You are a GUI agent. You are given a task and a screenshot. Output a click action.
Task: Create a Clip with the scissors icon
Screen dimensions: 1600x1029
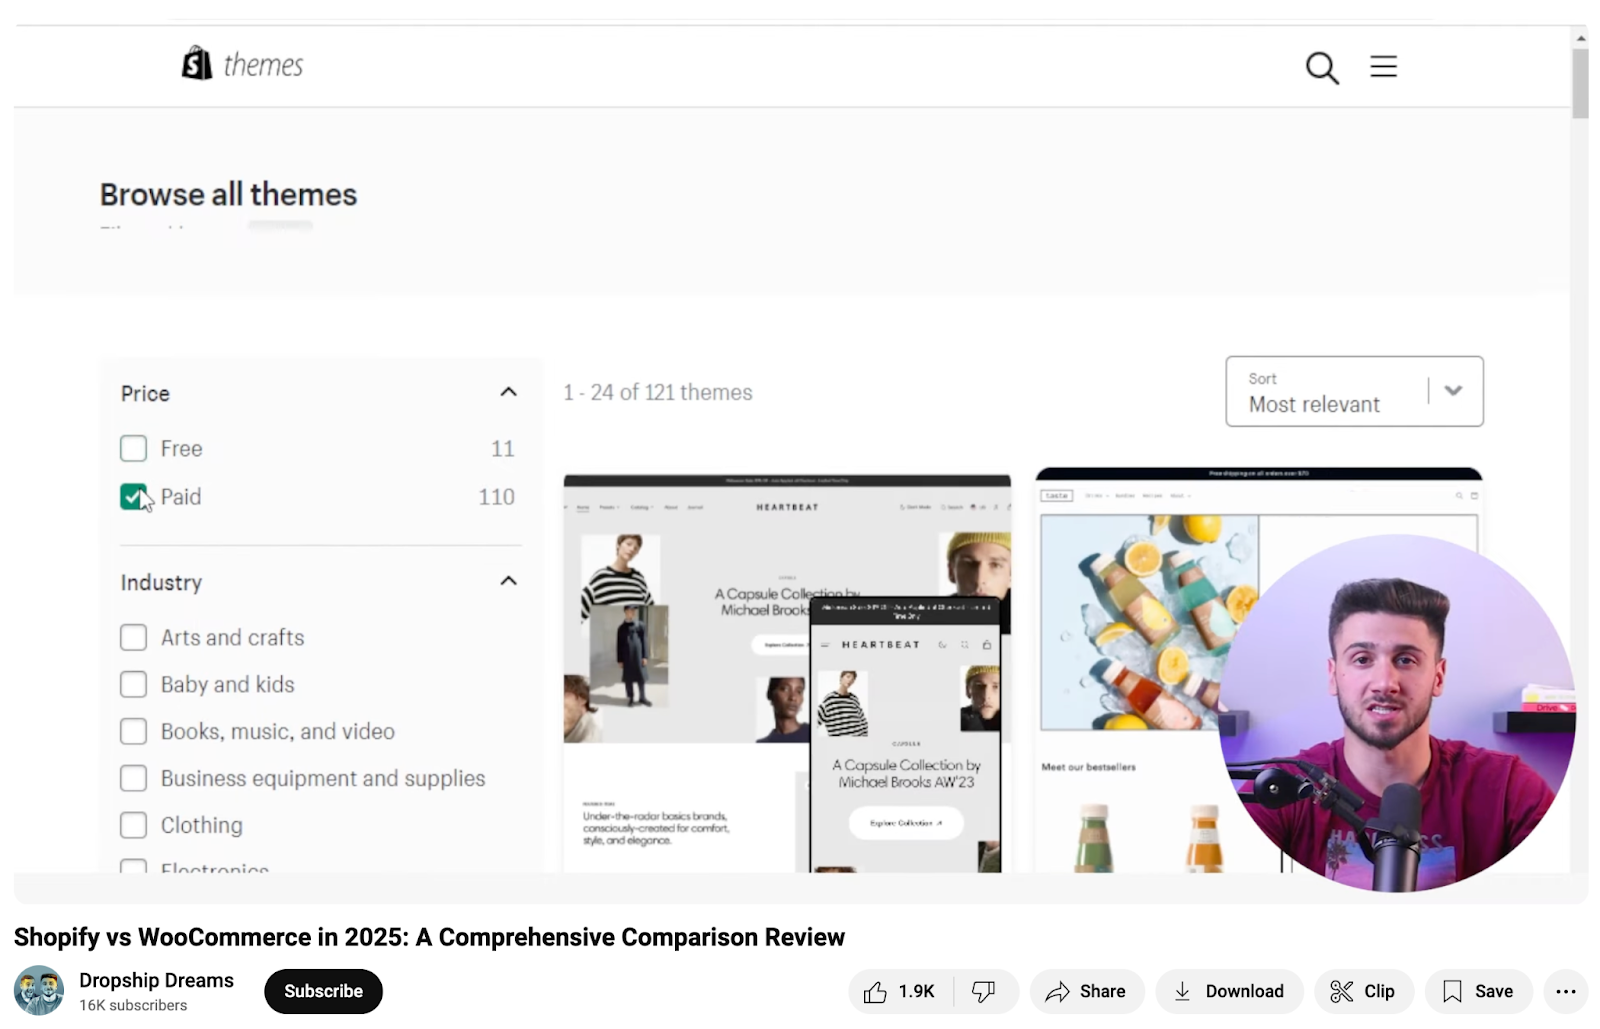1363,991
